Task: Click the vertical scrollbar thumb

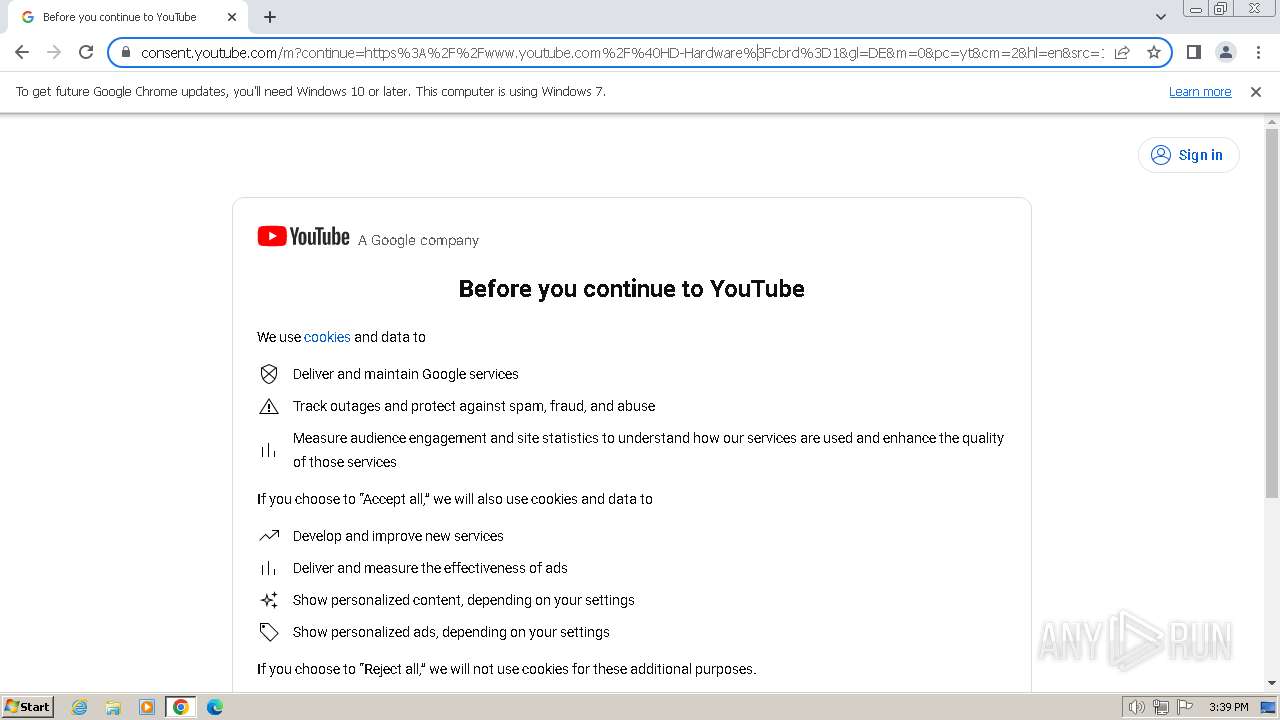Action: pyautogui.click(x=1272, y=313)
